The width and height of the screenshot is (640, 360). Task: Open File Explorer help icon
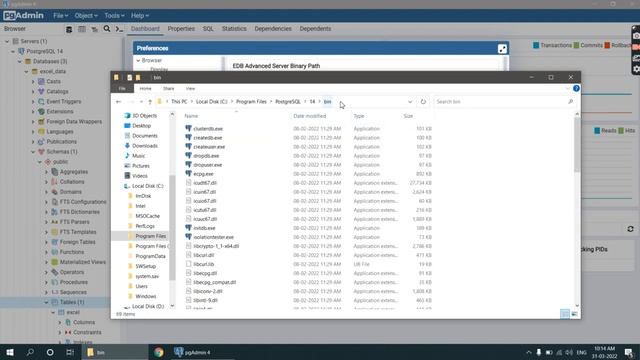(x=576, y=88)
